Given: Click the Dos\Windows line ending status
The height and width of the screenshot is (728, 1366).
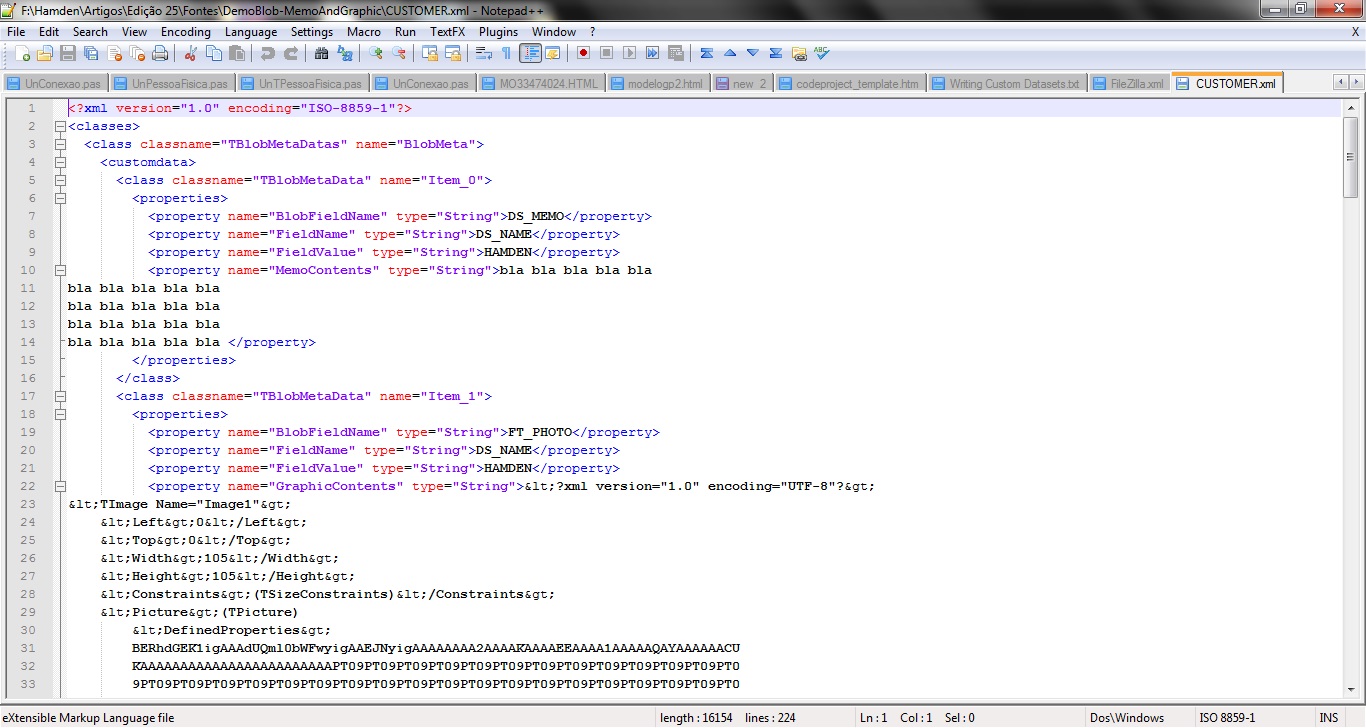Looking at the screenshot, I should tap(1126, 718).
